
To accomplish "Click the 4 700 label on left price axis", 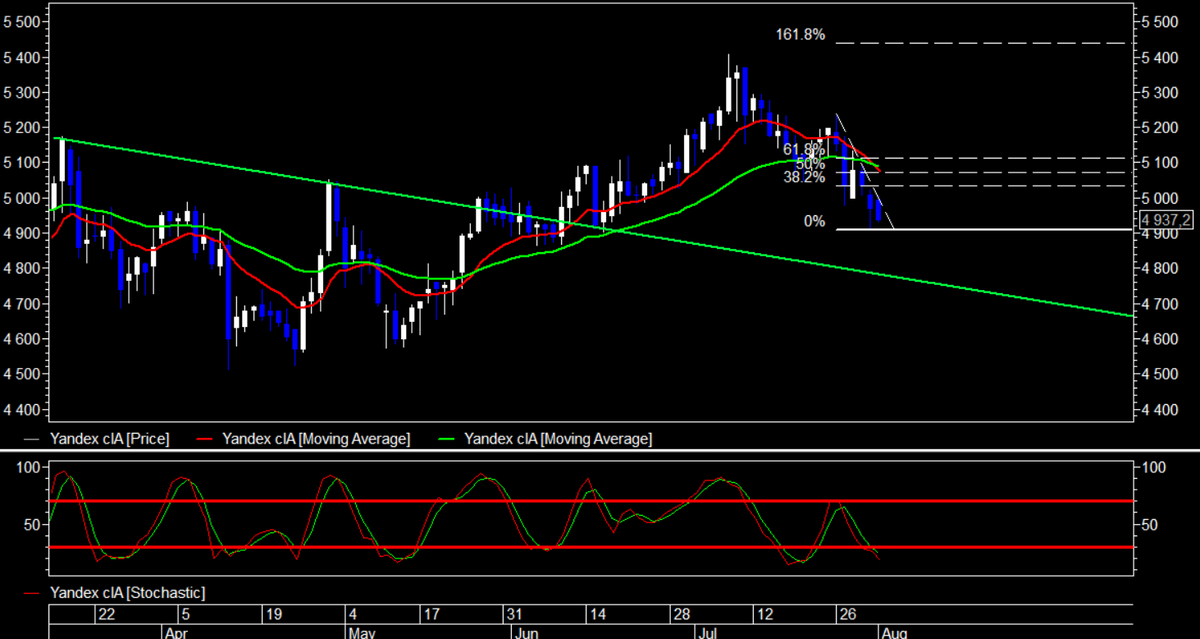I will [x=23, y=304].
